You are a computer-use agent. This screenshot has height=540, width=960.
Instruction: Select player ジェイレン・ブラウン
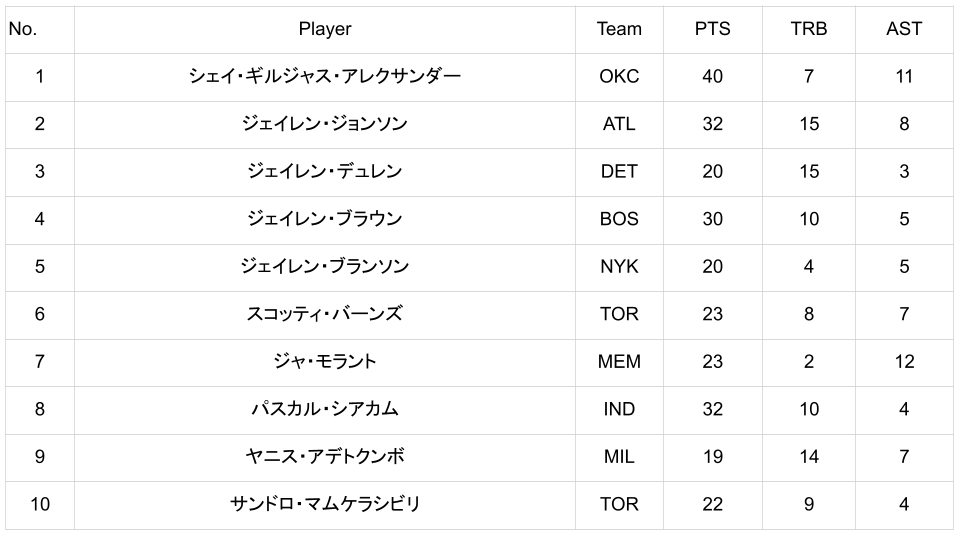[324, 219]
